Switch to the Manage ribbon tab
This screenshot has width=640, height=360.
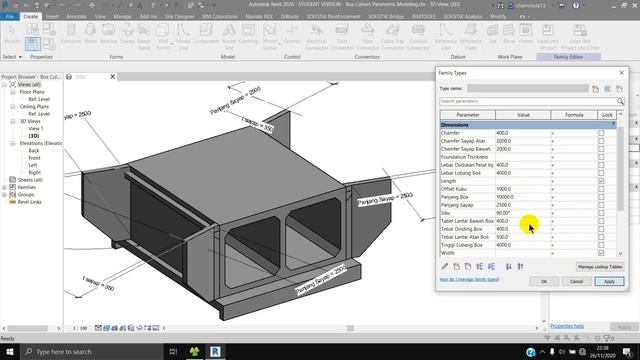[x=122, y=17]
